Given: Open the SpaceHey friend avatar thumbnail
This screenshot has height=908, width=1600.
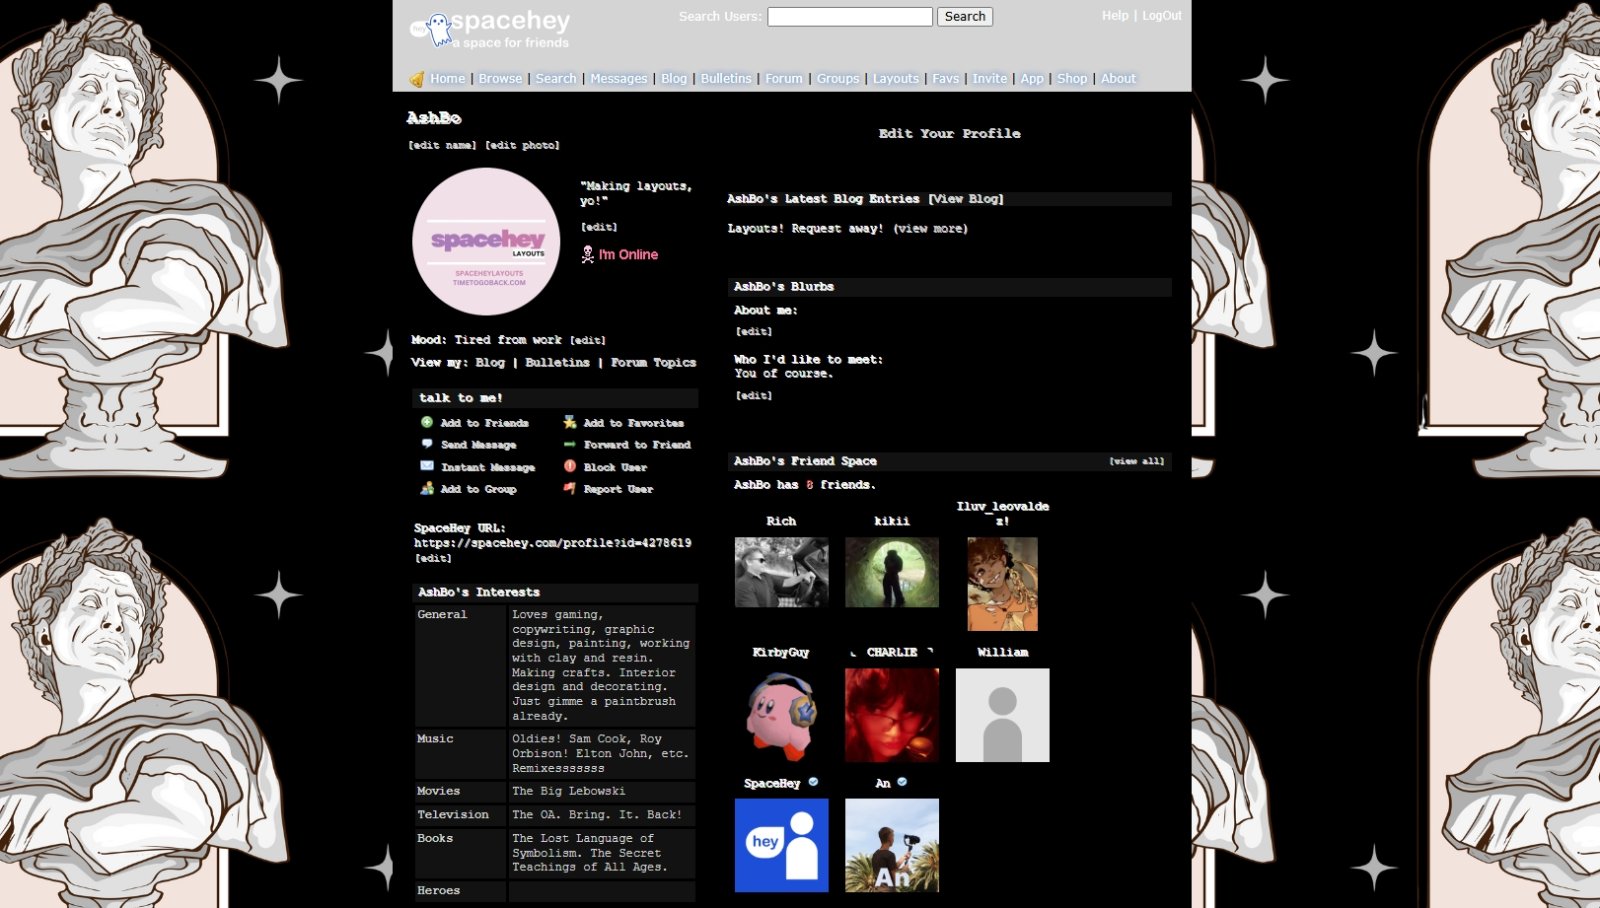Looking at the screenshot, I should coord(781,845).
